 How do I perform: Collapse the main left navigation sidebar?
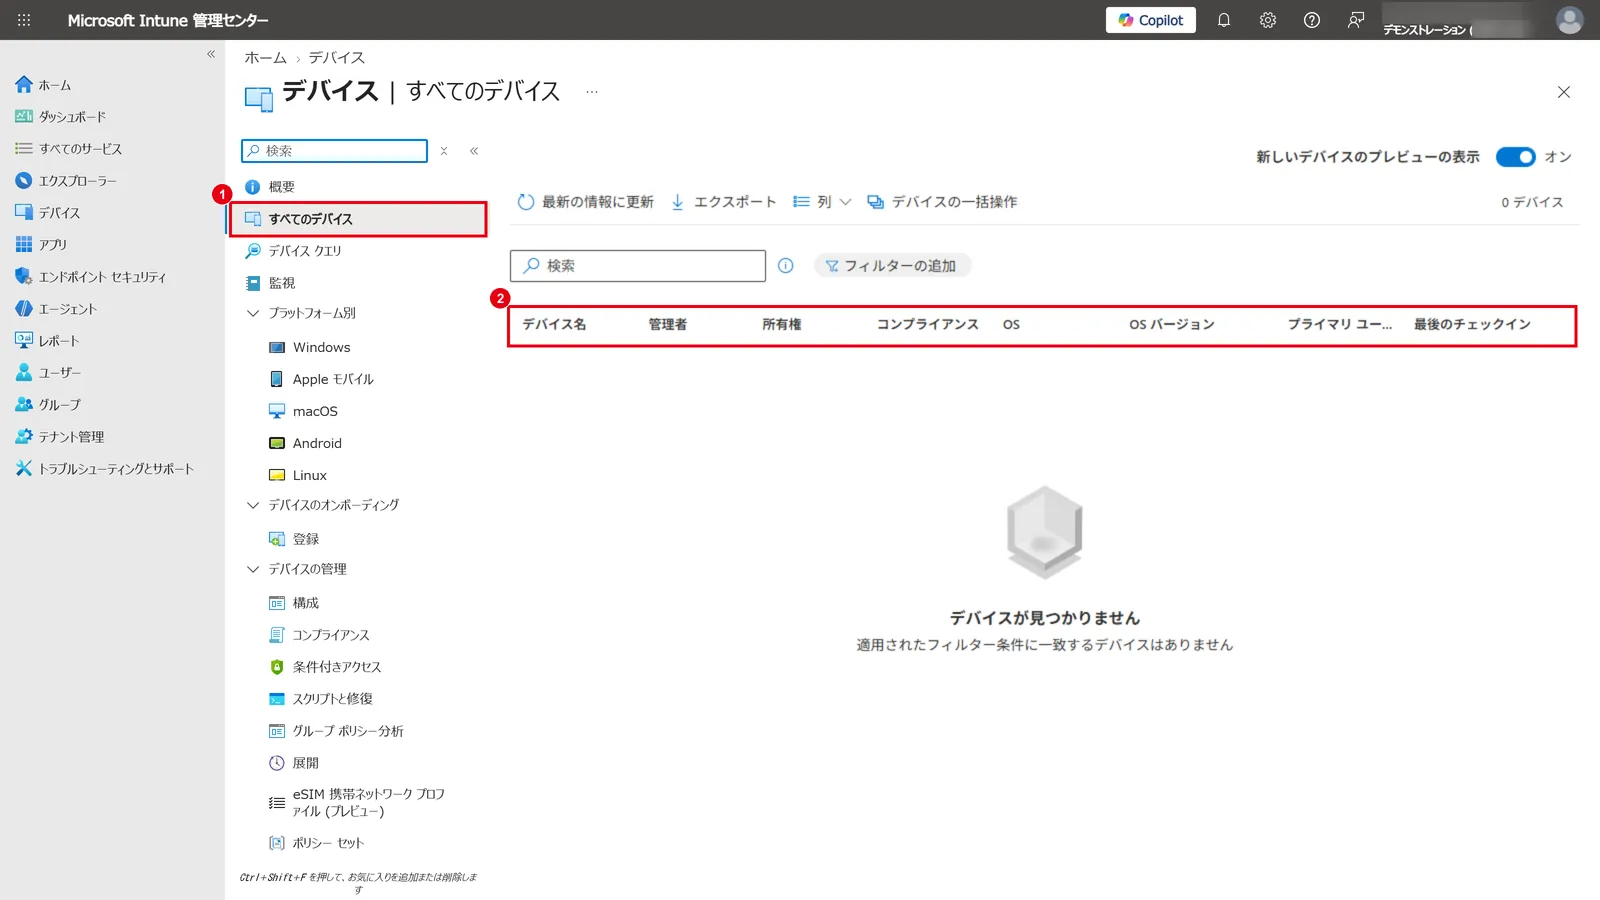pyautogui.click(x=211, y=54)
